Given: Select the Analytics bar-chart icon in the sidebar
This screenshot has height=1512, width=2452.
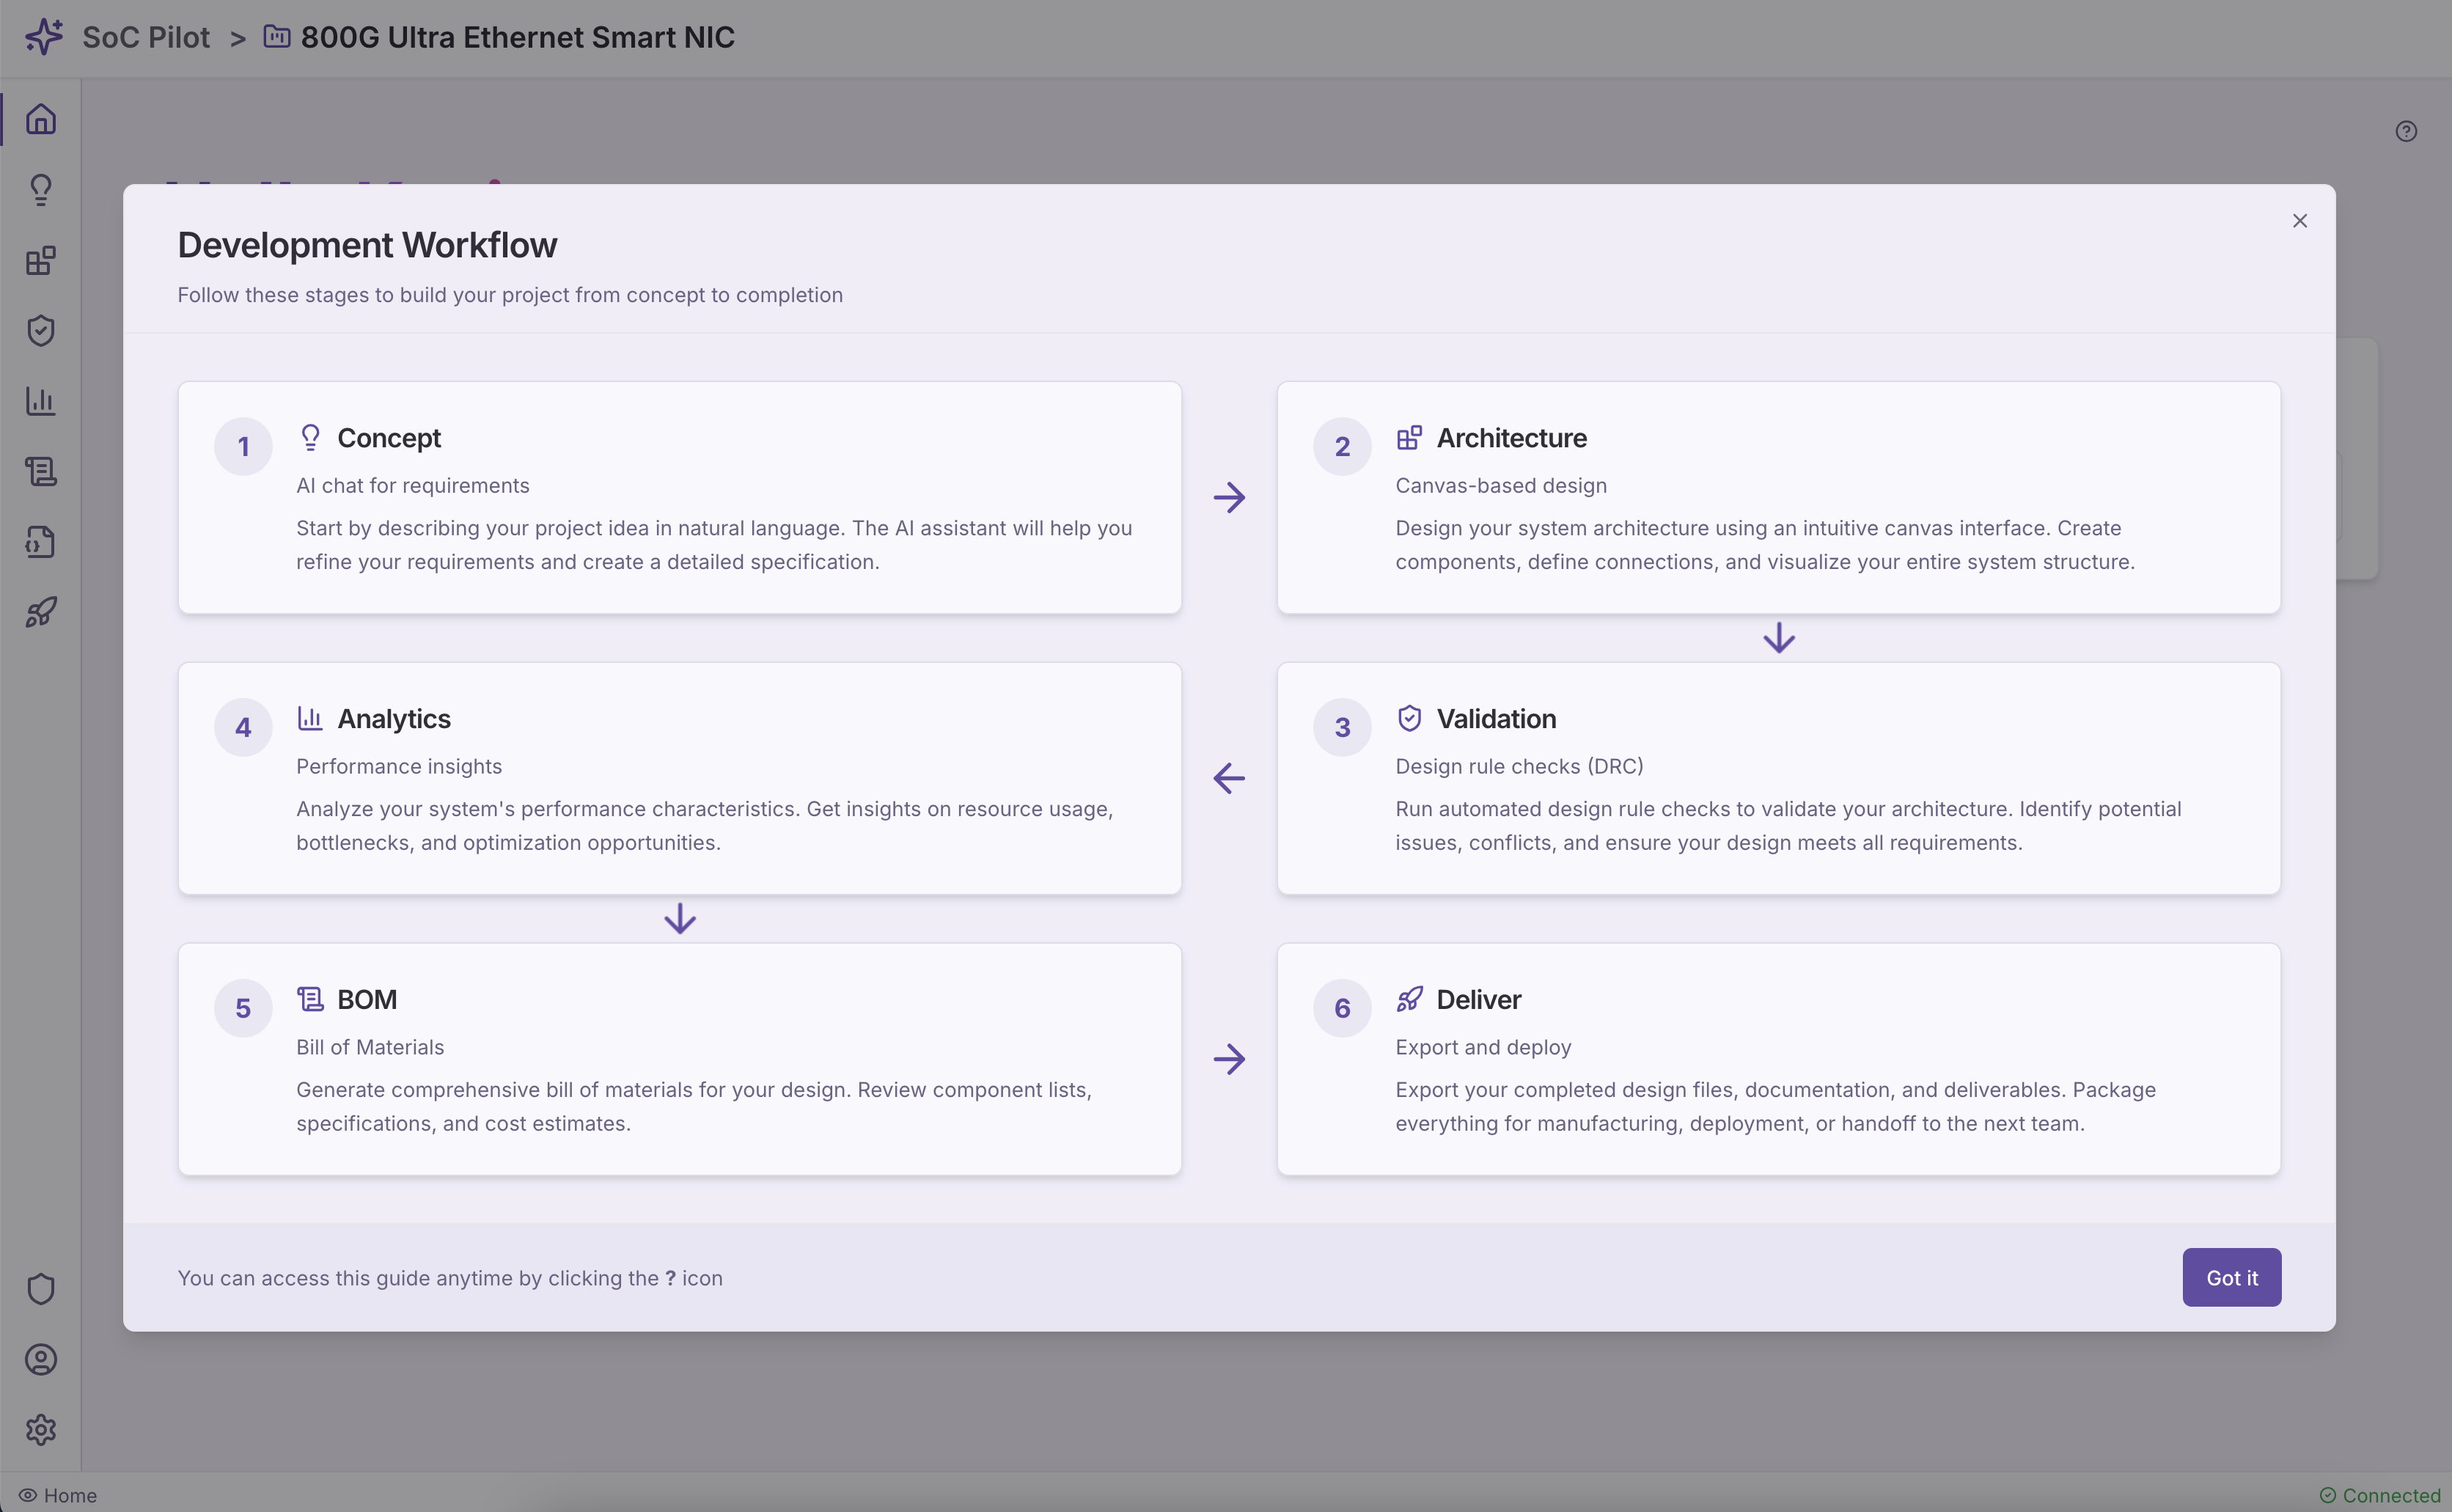Looking at the screenshot, I should coord(41,401).
